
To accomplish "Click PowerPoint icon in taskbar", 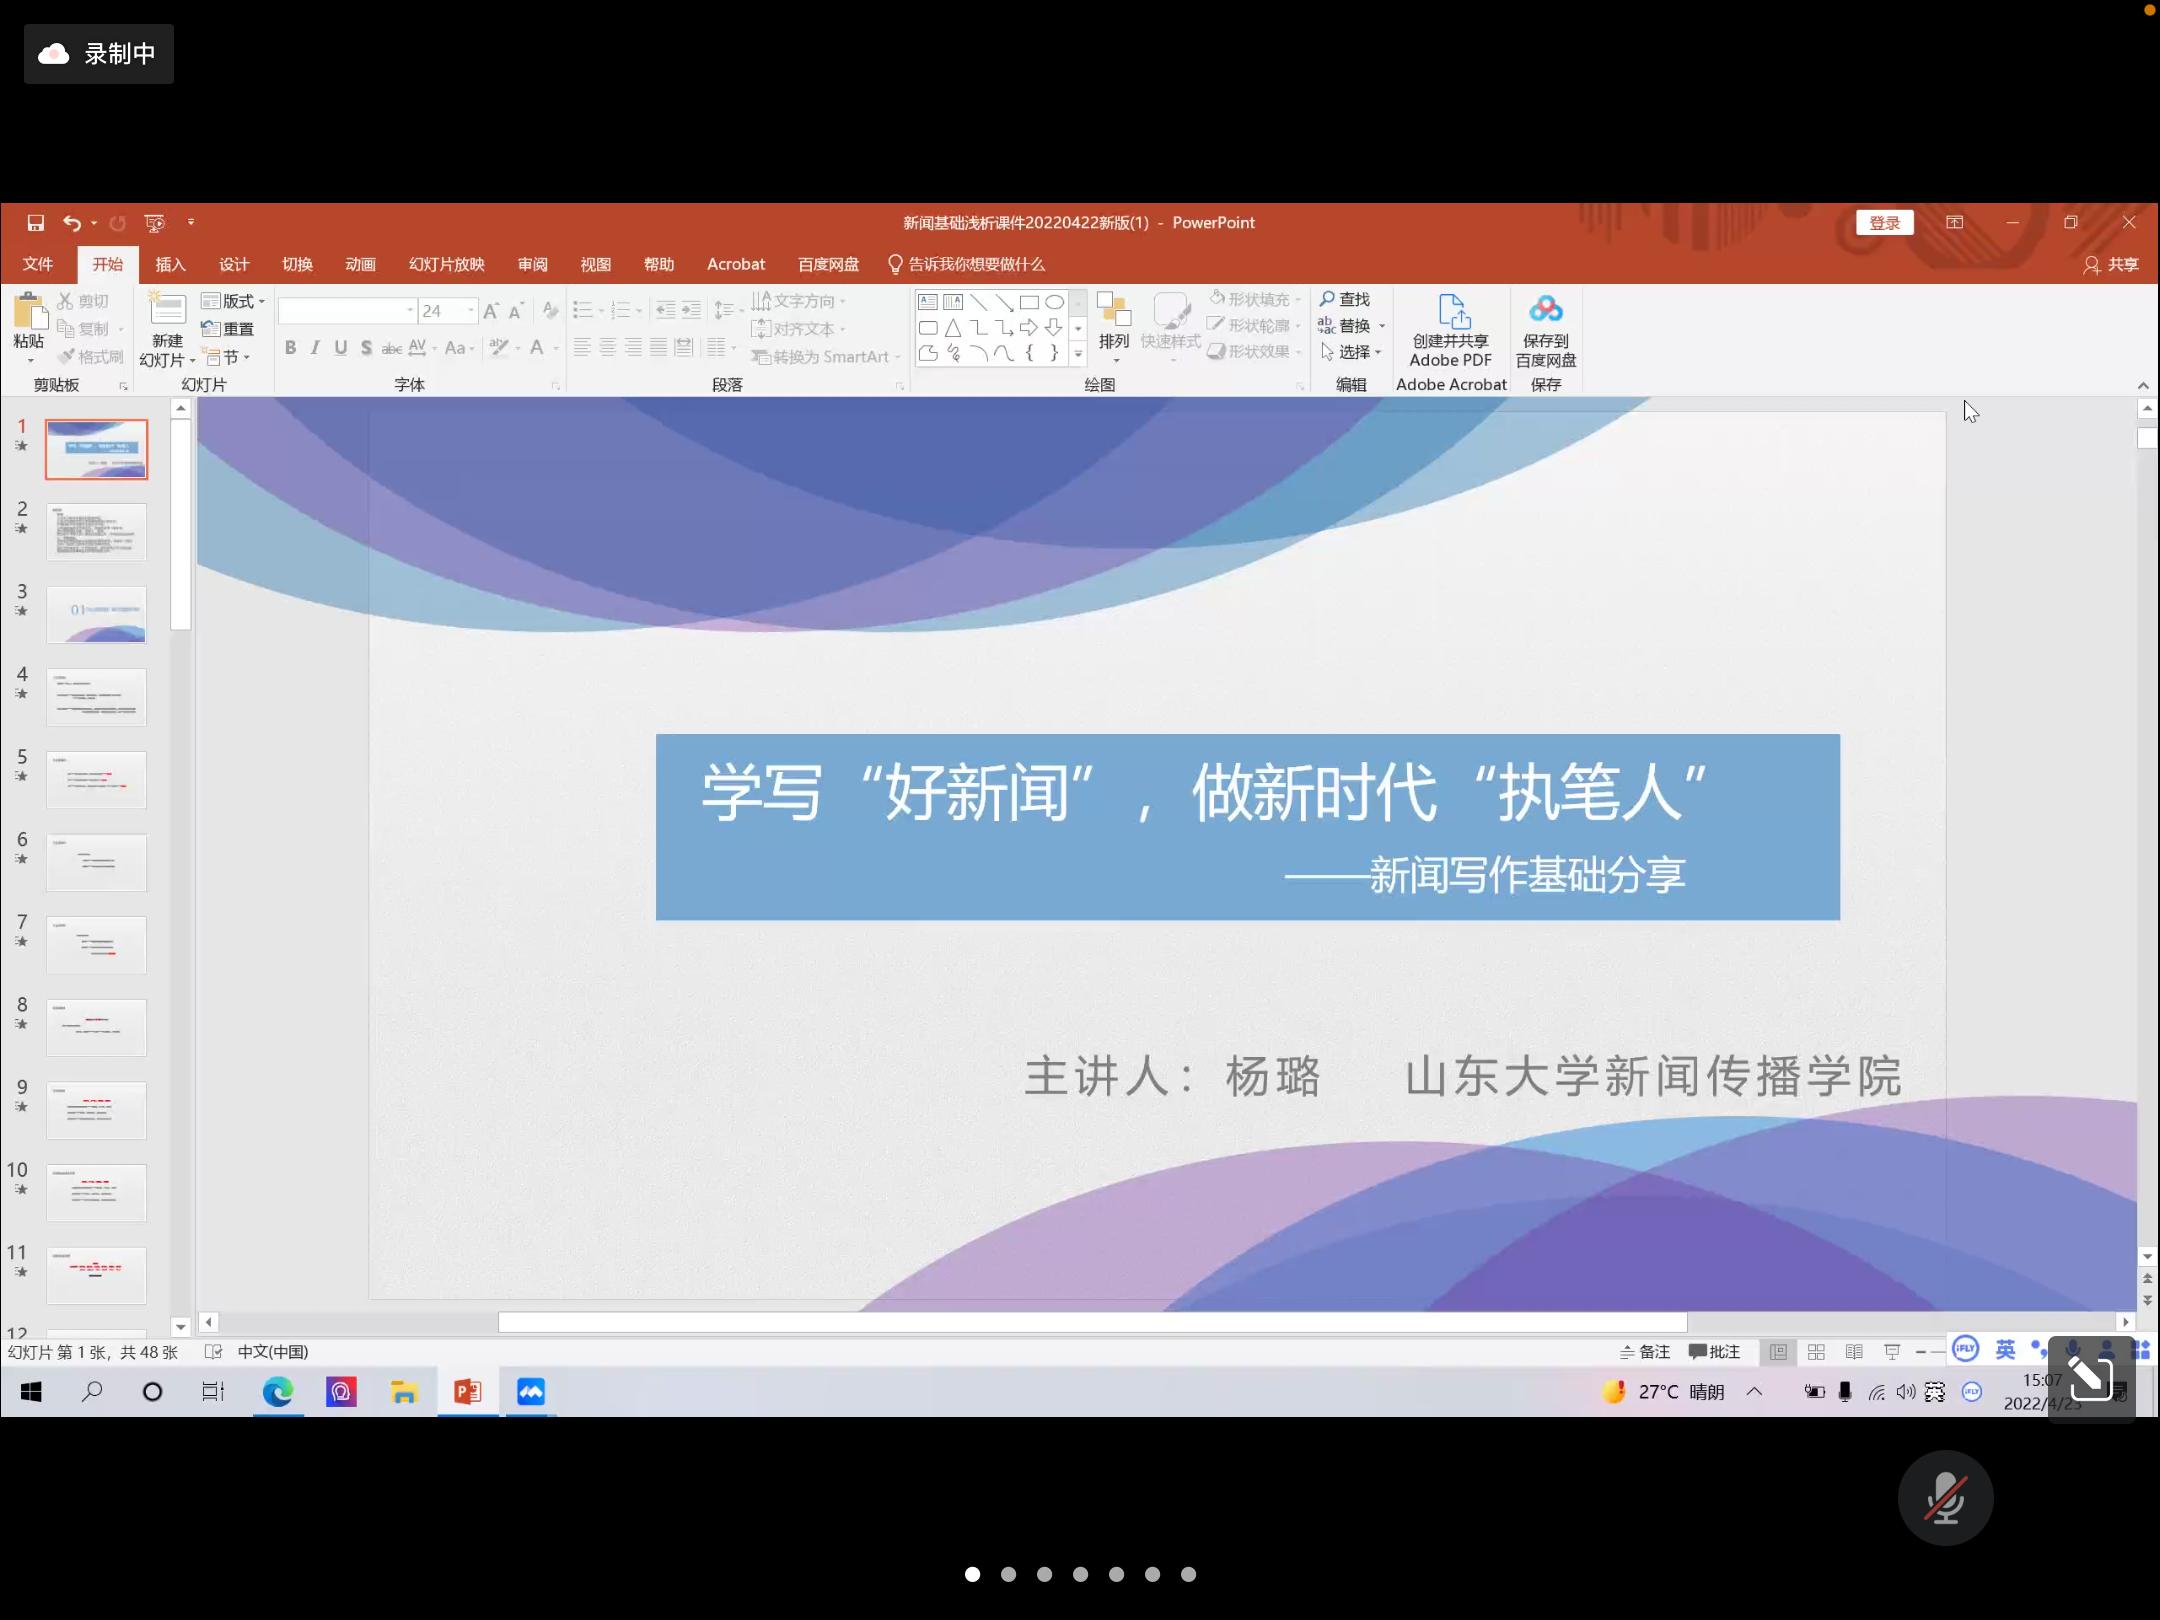I will tap(467, 1392).
